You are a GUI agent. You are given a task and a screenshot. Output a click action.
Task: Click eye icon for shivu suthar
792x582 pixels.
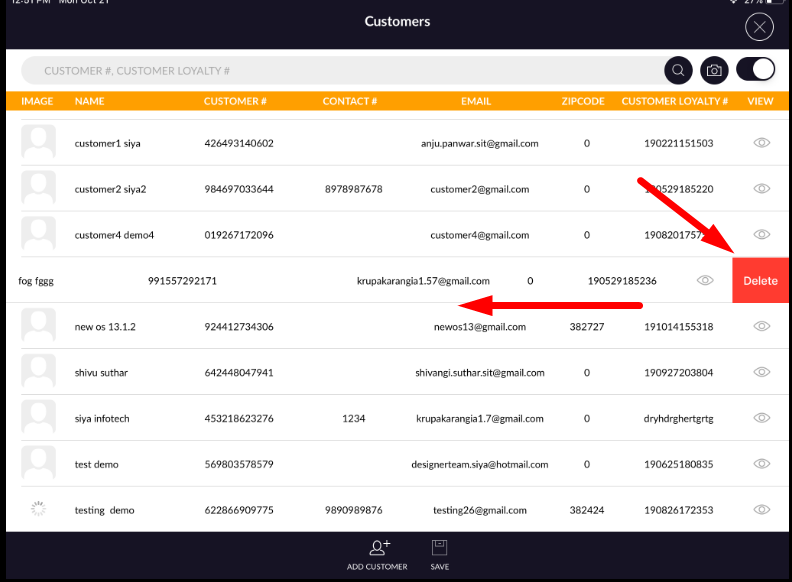[x=761, y=372]
